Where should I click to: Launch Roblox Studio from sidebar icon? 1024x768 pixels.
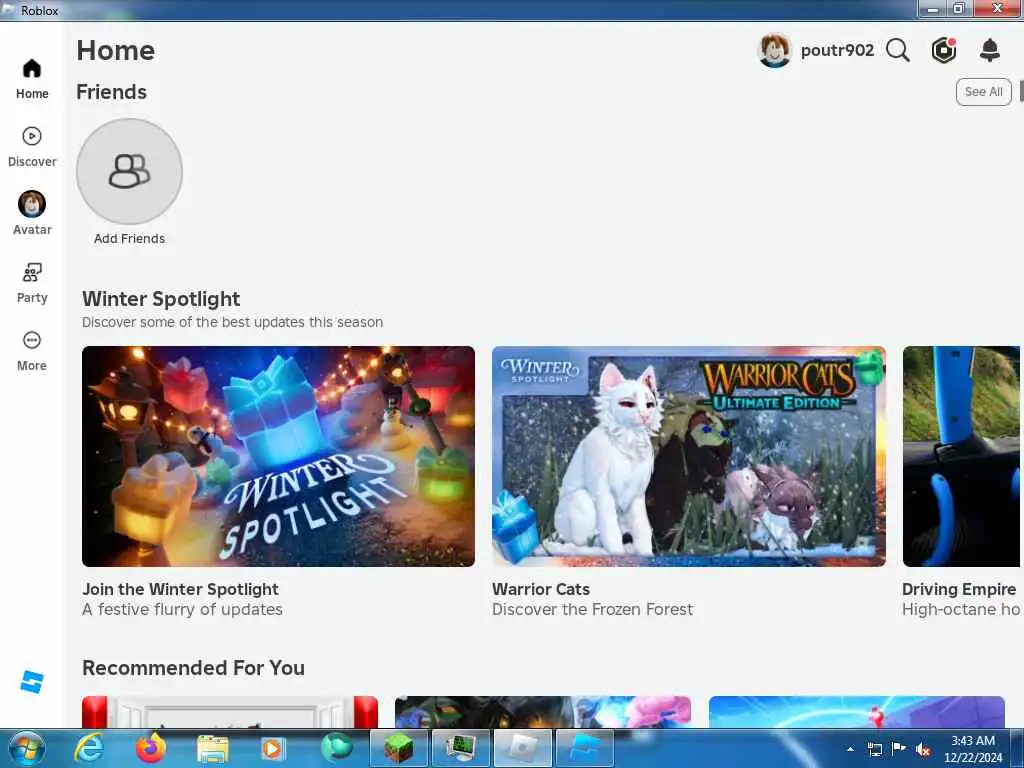32,682
